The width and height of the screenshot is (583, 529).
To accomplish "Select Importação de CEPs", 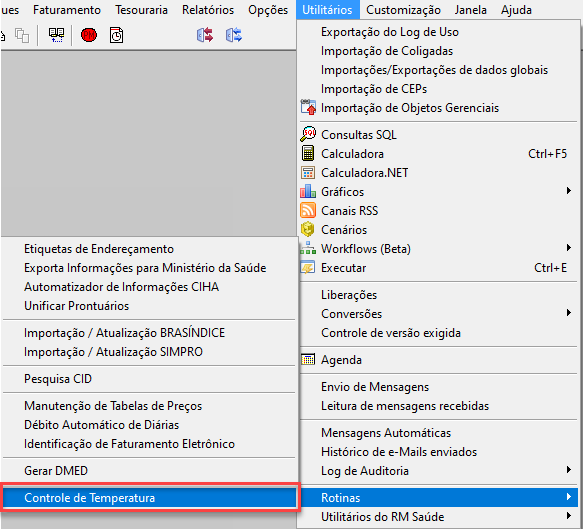I will (438, 88).
